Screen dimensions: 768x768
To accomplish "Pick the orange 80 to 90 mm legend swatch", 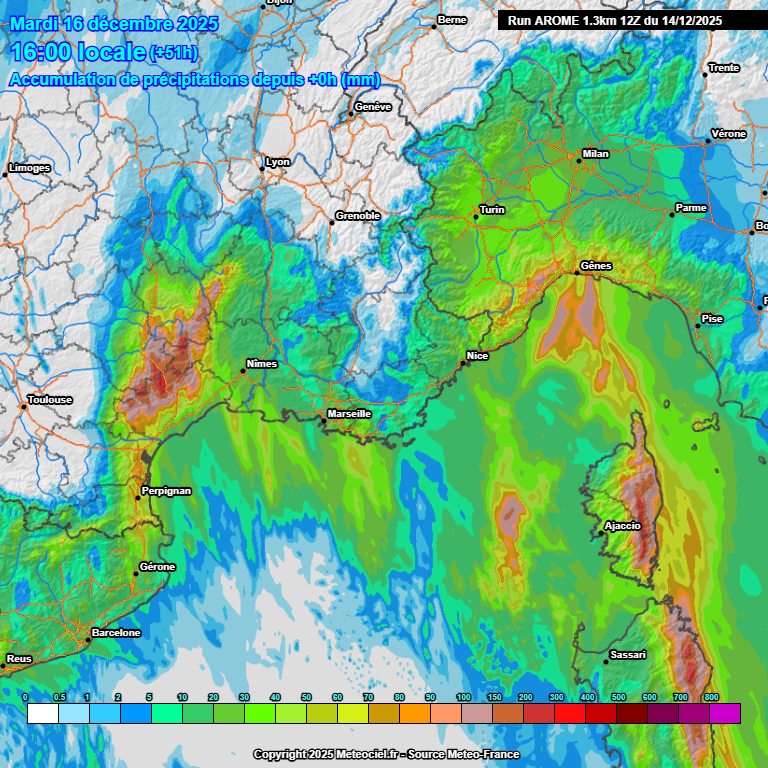I will 415,714.
